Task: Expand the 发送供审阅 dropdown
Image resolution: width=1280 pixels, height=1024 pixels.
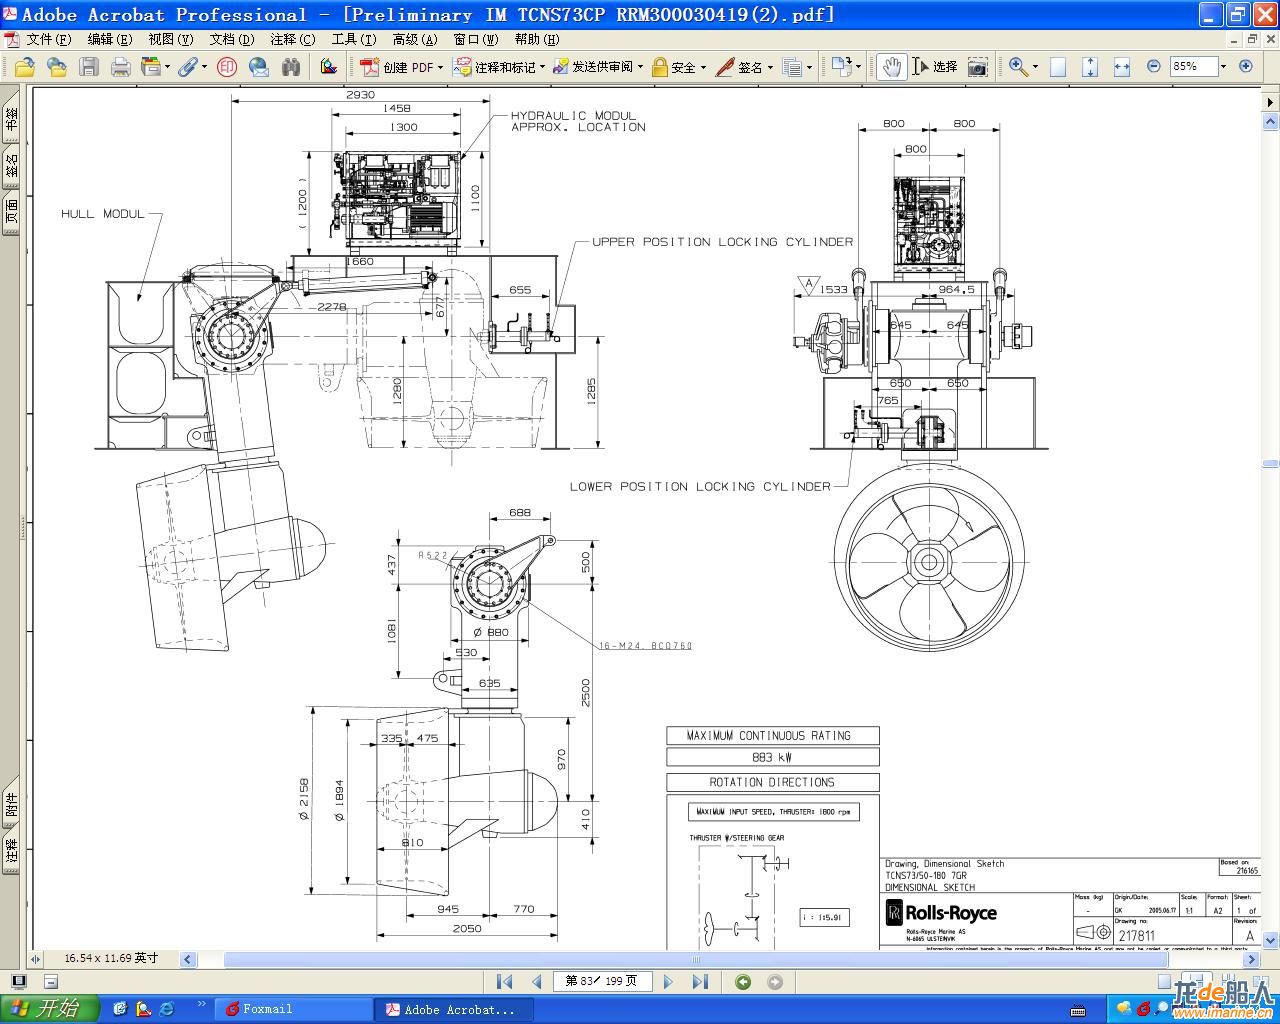Action: [640, 67]
